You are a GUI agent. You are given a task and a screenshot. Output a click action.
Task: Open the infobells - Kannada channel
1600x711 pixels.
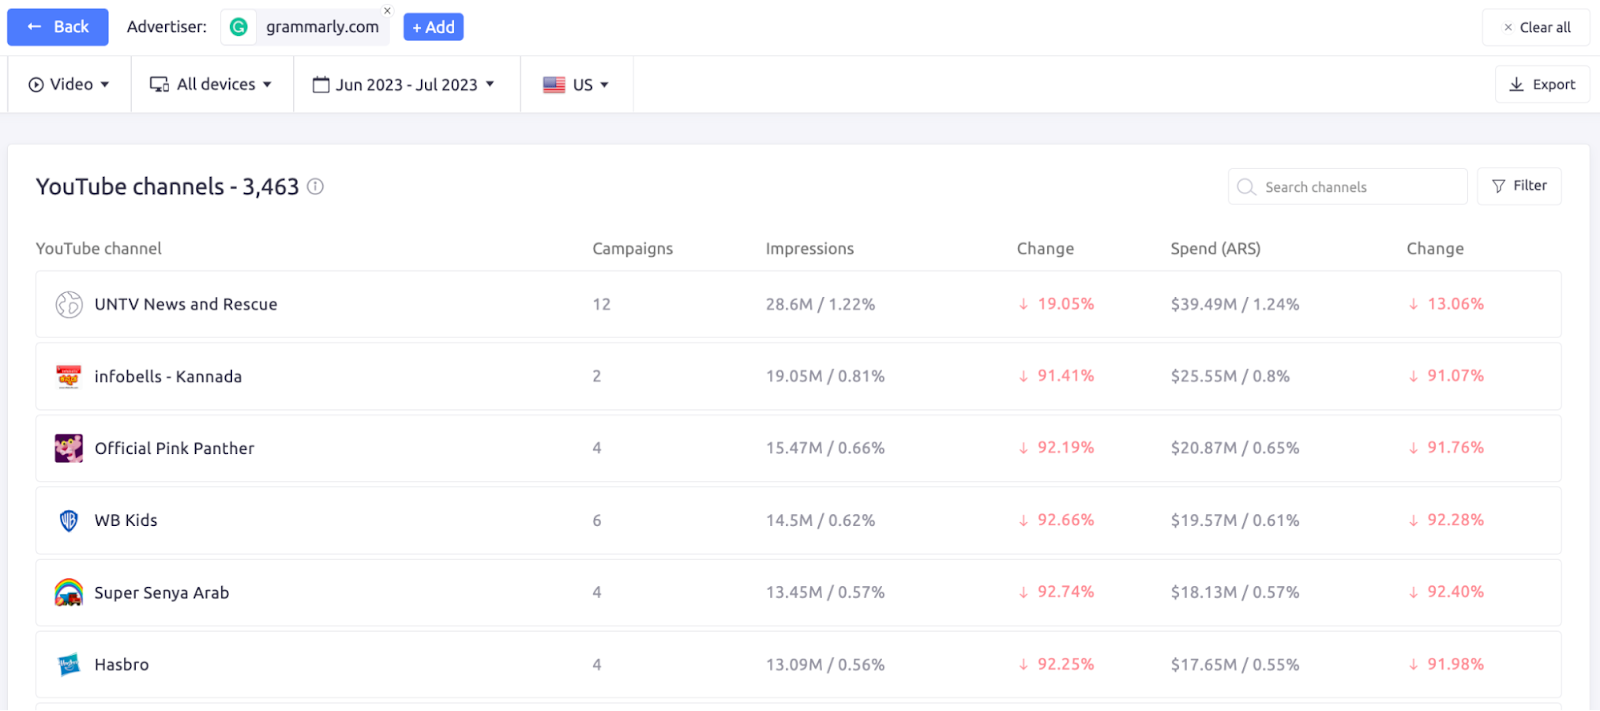(168, 376)
